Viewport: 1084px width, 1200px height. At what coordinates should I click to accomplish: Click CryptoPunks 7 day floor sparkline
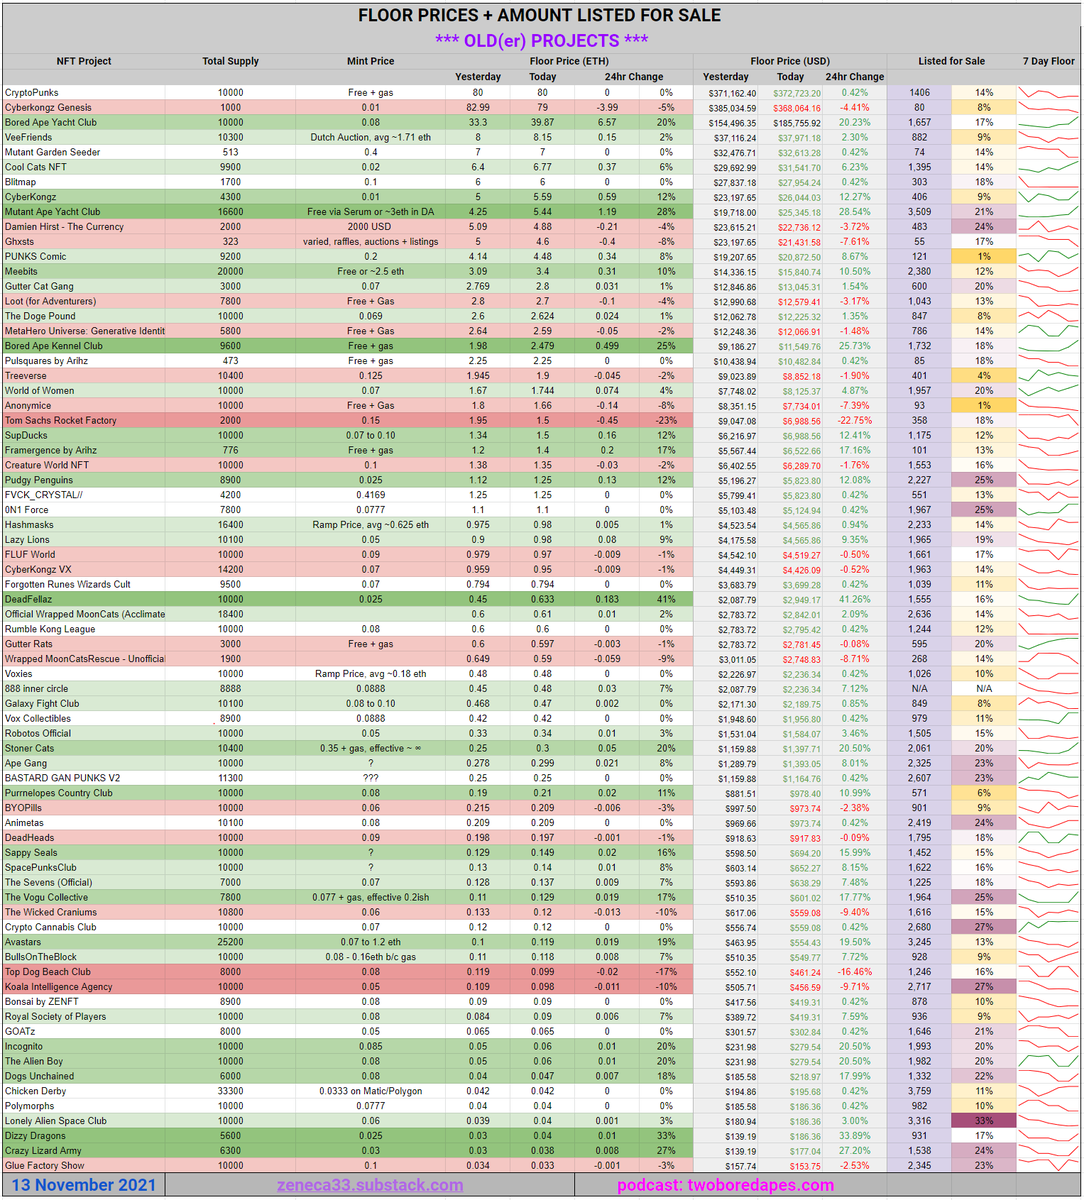(x=1049, y=92)
